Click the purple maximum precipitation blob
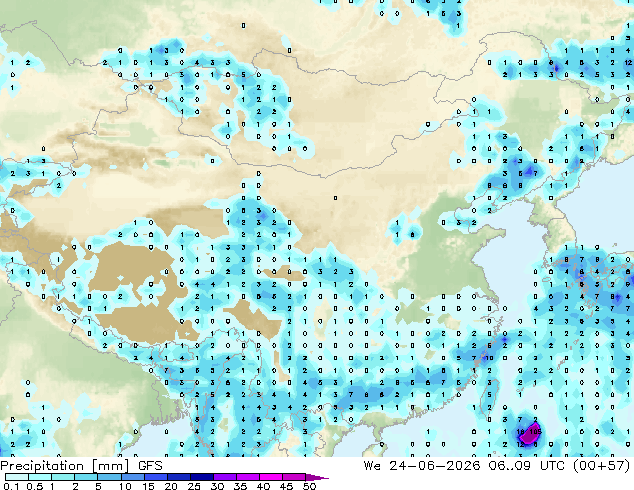The height and width of the screenshot is (490, 634). (x=530, y=435)
